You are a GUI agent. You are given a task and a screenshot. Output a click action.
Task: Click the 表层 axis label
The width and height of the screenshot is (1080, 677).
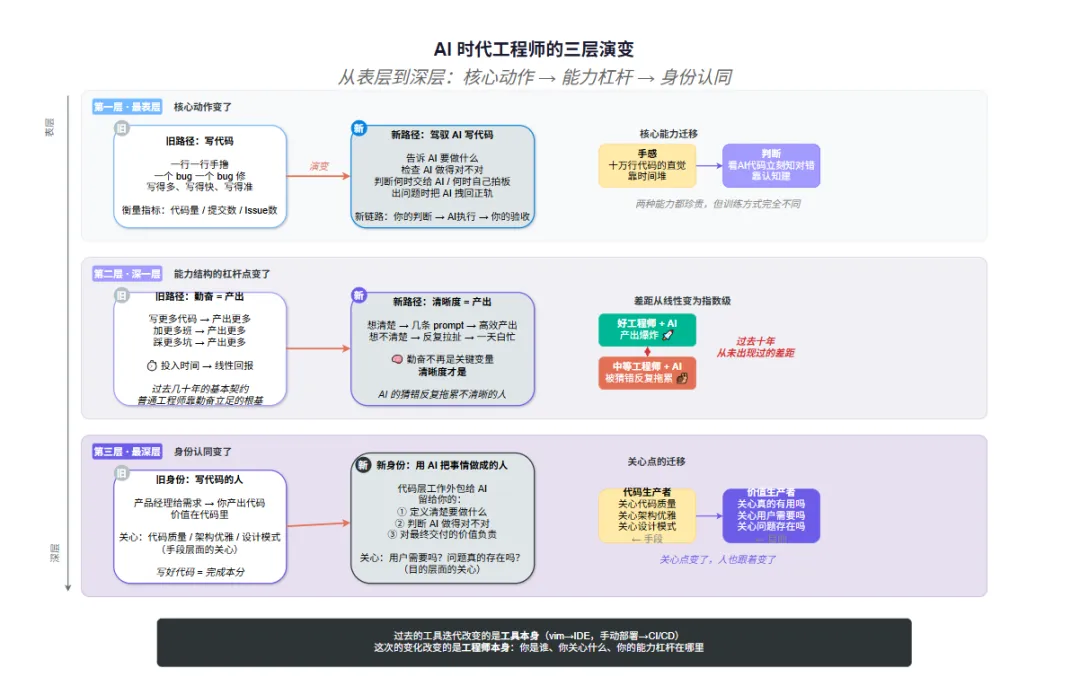(50, 127)
